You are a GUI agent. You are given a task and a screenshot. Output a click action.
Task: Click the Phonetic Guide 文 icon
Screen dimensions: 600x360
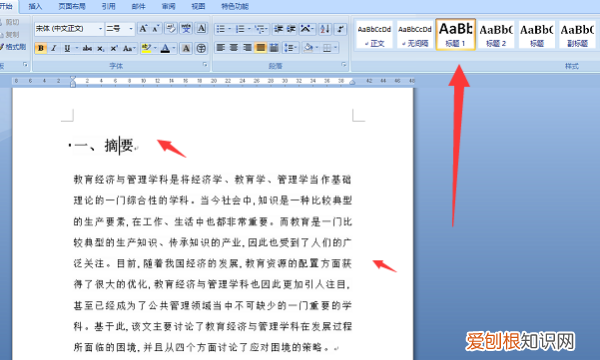click(186, 29)
